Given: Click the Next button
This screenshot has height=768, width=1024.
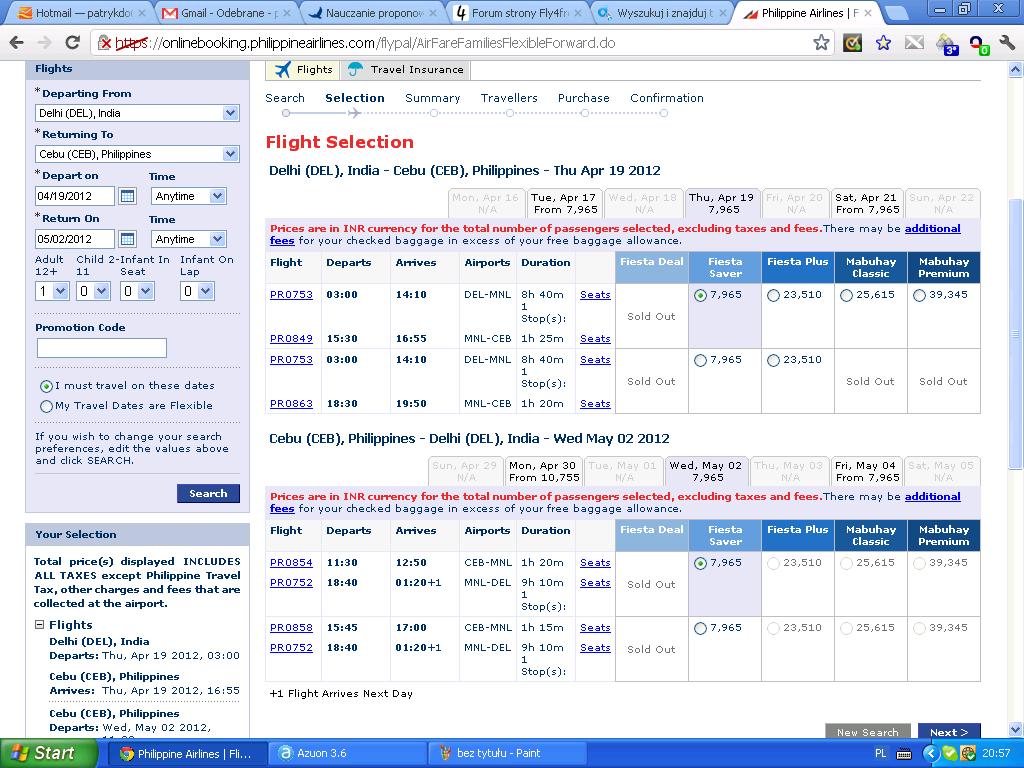Looking at the screenshot, I should 949,732.
